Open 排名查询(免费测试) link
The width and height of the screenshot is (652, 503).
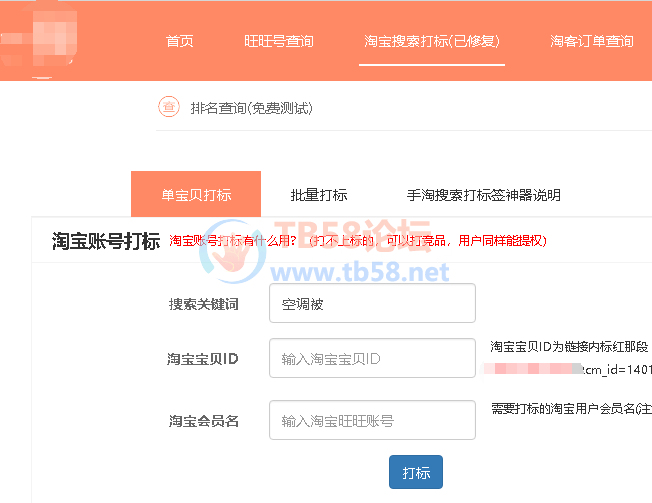251,108
